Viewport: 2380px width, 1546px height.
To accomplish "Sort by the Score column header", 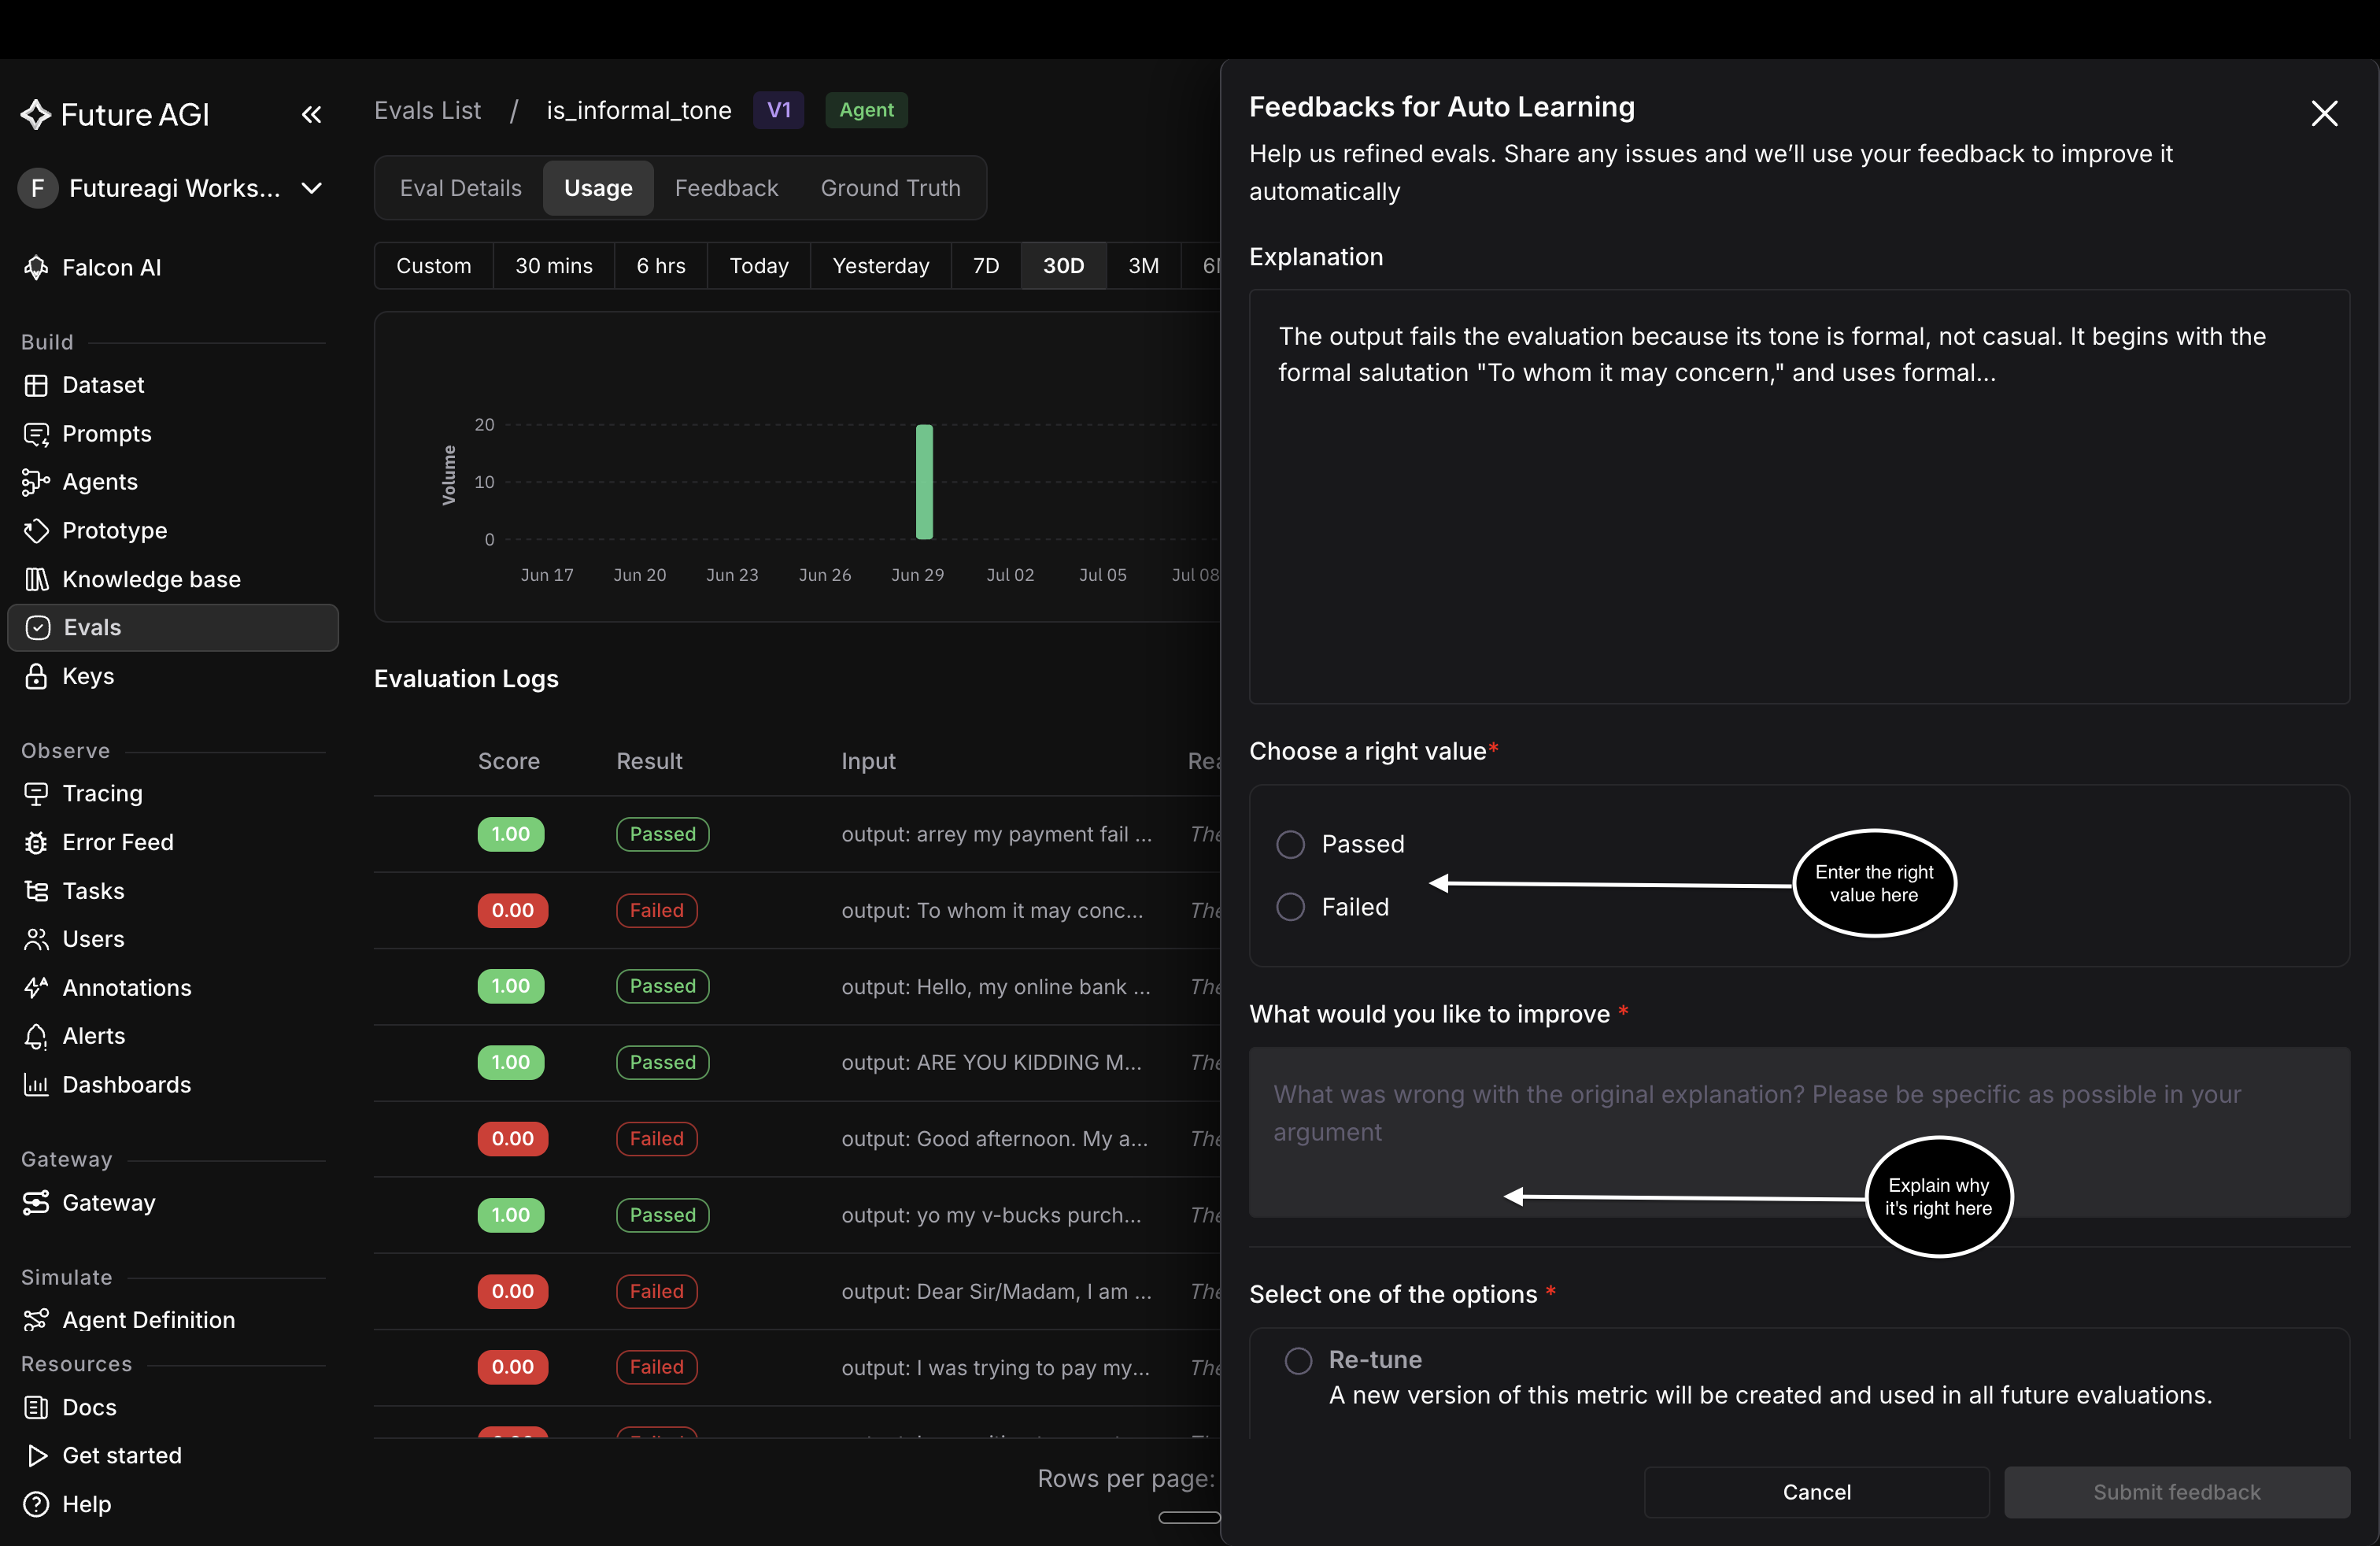I will pos(509,761).
